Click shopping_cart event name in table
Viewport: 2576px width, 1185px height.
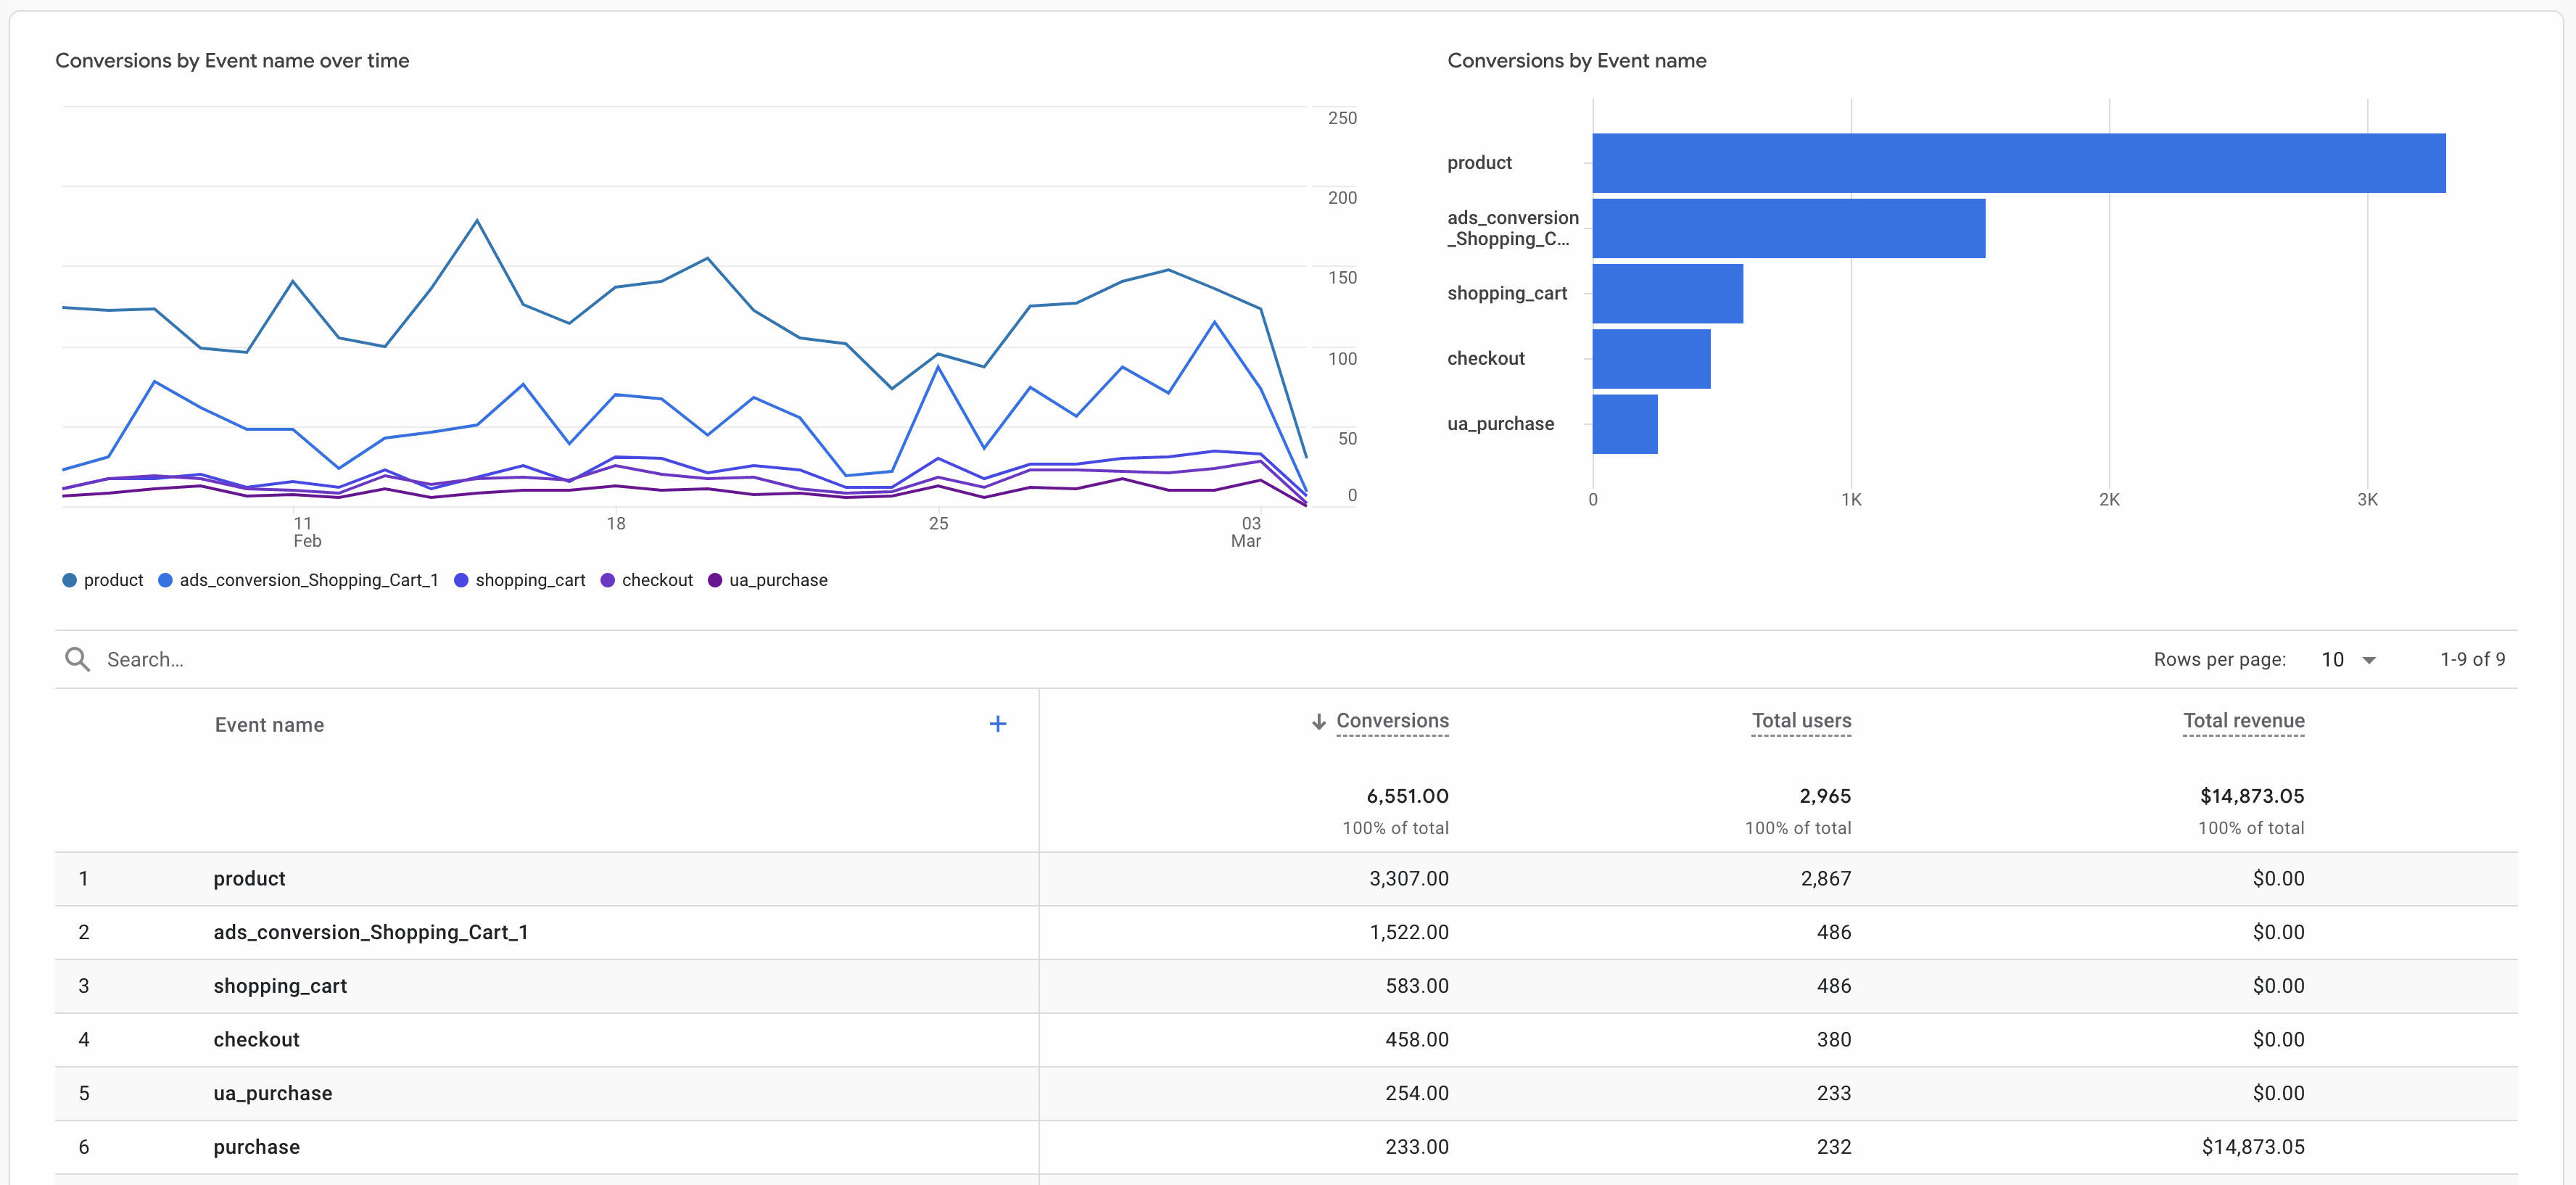[x=280, y=987]
